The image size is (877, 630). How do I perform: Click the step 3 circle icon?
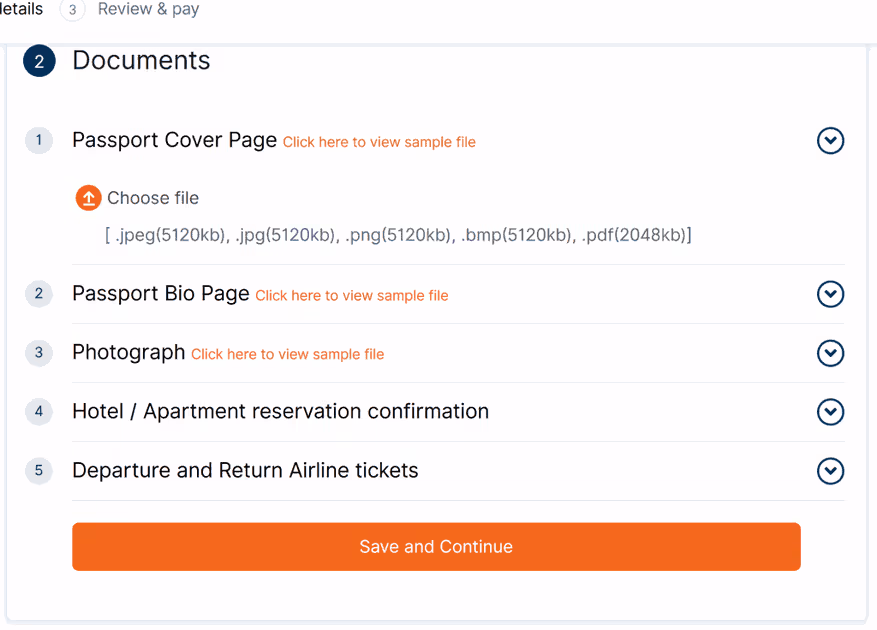click(x=72, y=10)
